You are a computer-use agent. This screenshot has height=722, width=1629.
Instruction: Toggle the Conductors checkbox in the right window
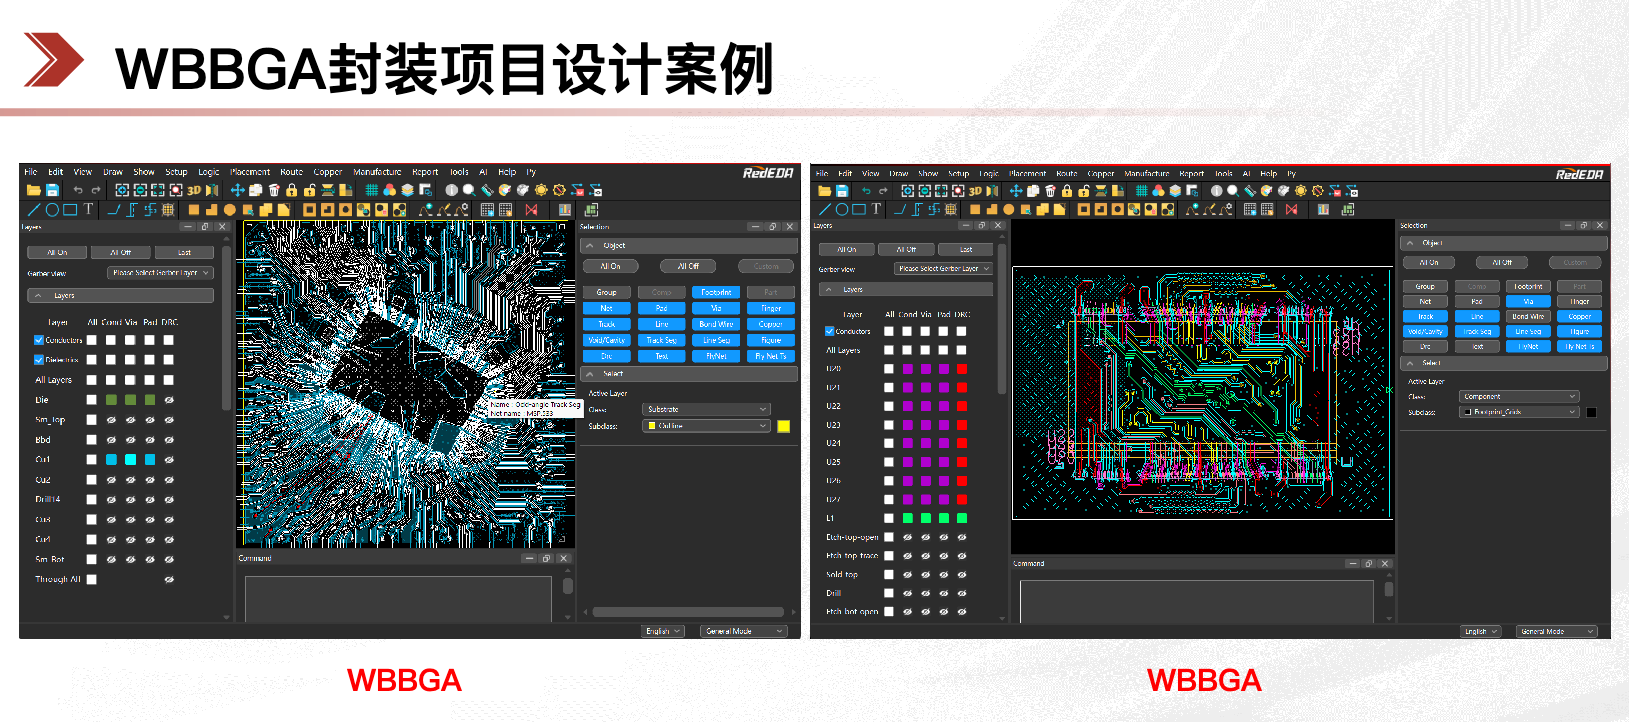pyautogui.click(x=830, y=331)
